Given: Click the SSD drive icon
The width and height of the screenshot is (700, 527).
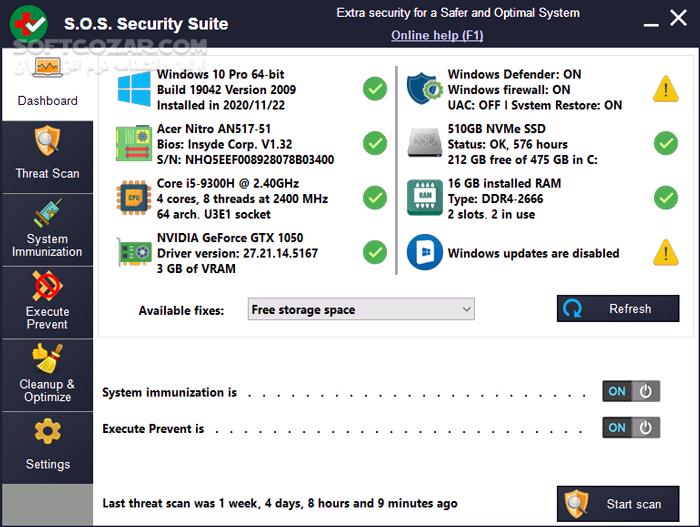Looking at the screenshot, I should pyautogui.click(x=424, y=143).
